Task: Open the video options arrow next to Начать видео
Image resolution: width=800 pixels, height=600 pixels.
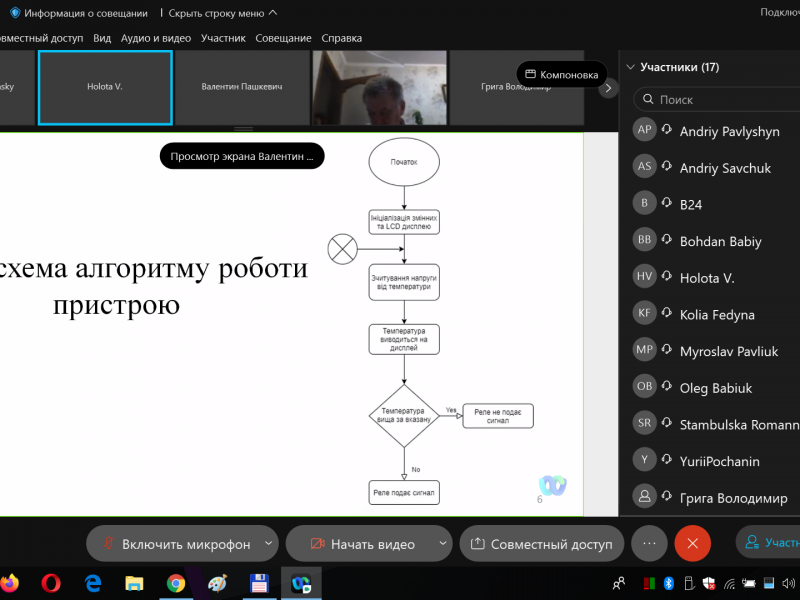Action: (443, 544)
